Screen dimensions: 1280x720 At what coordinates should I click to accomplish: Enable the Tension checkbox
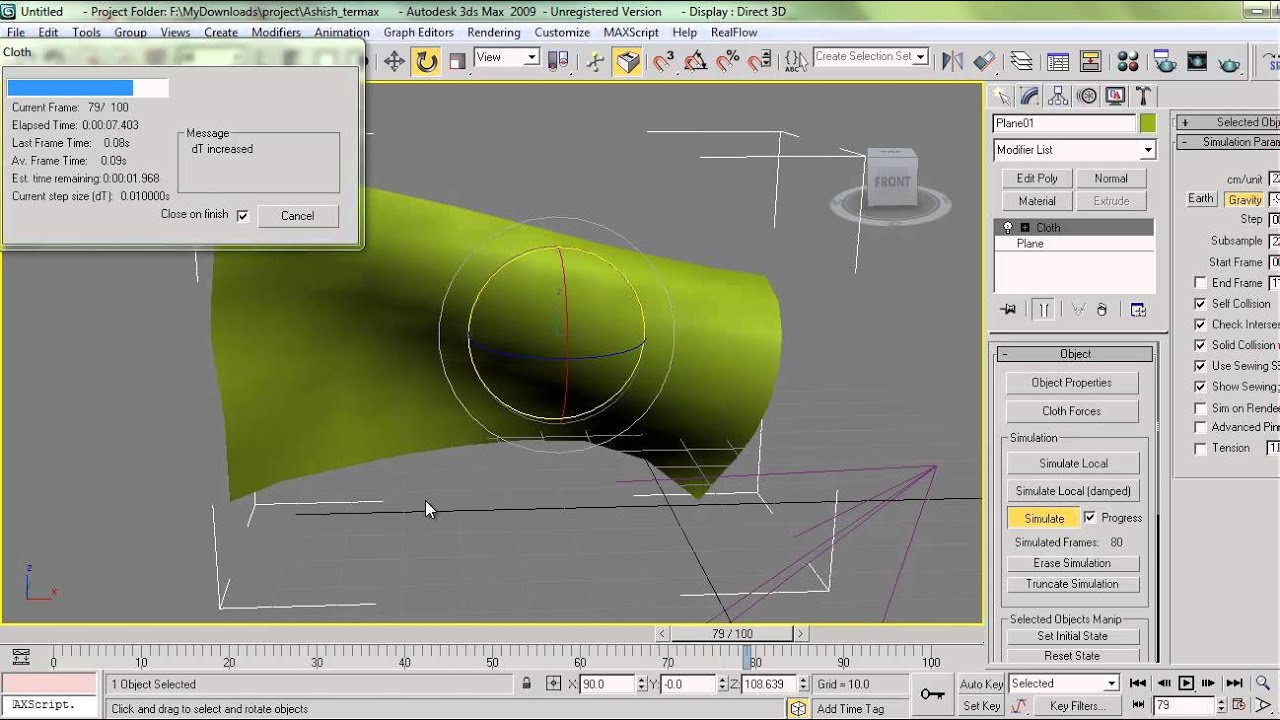[1200, 449]
